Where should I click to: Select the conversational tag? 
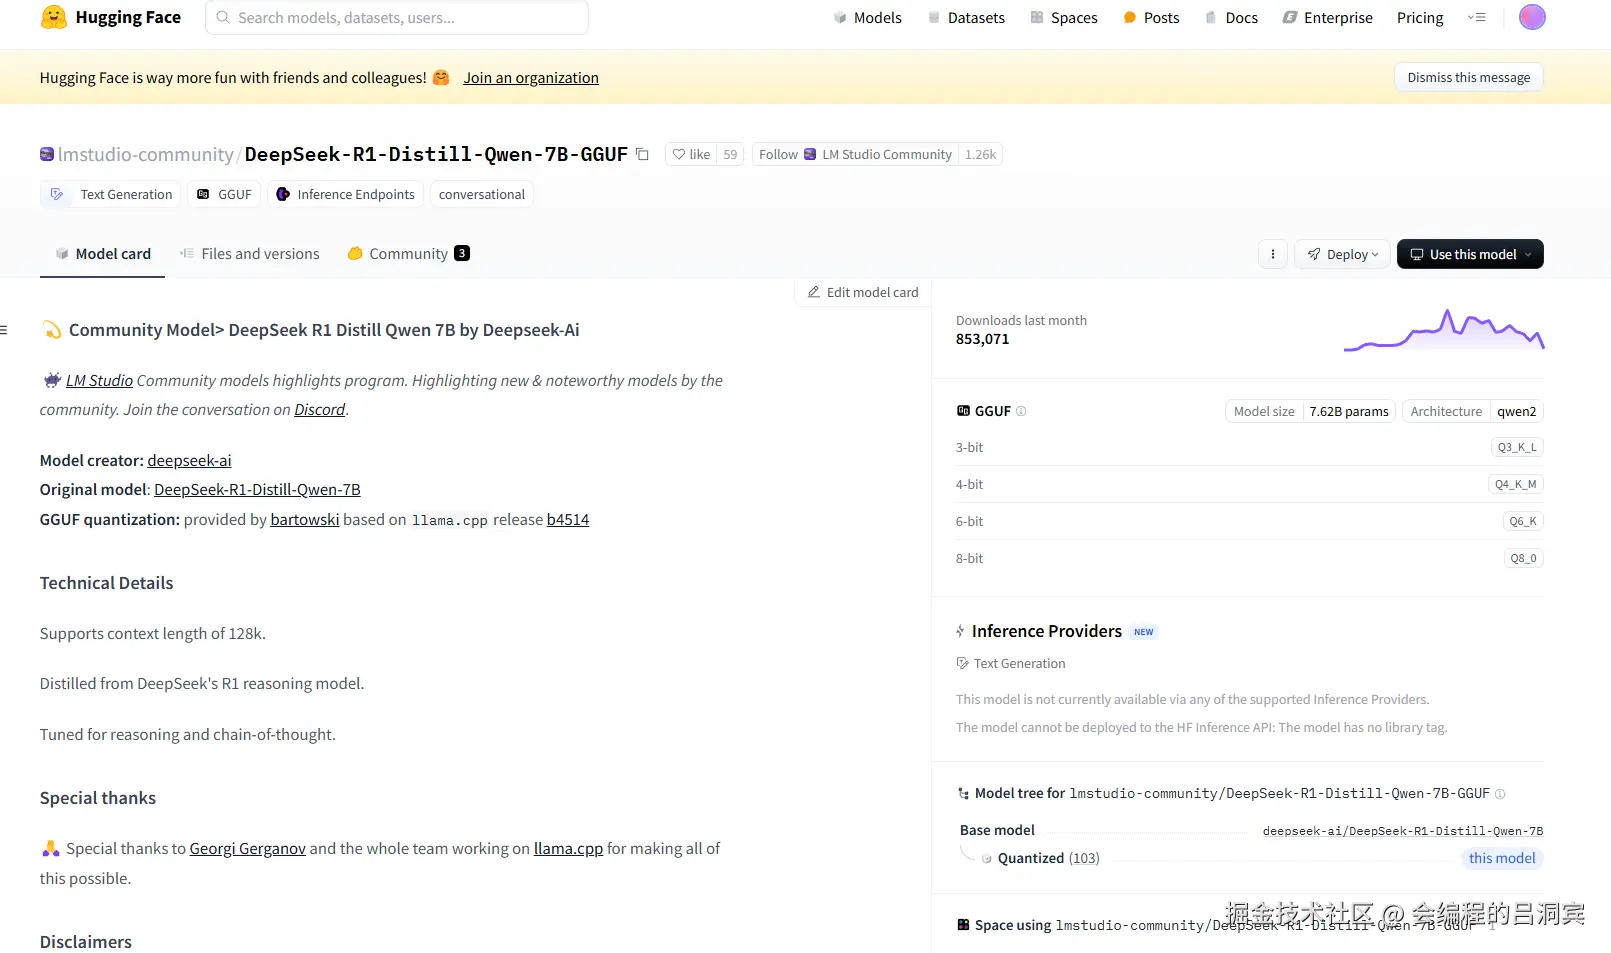point(482,194)
